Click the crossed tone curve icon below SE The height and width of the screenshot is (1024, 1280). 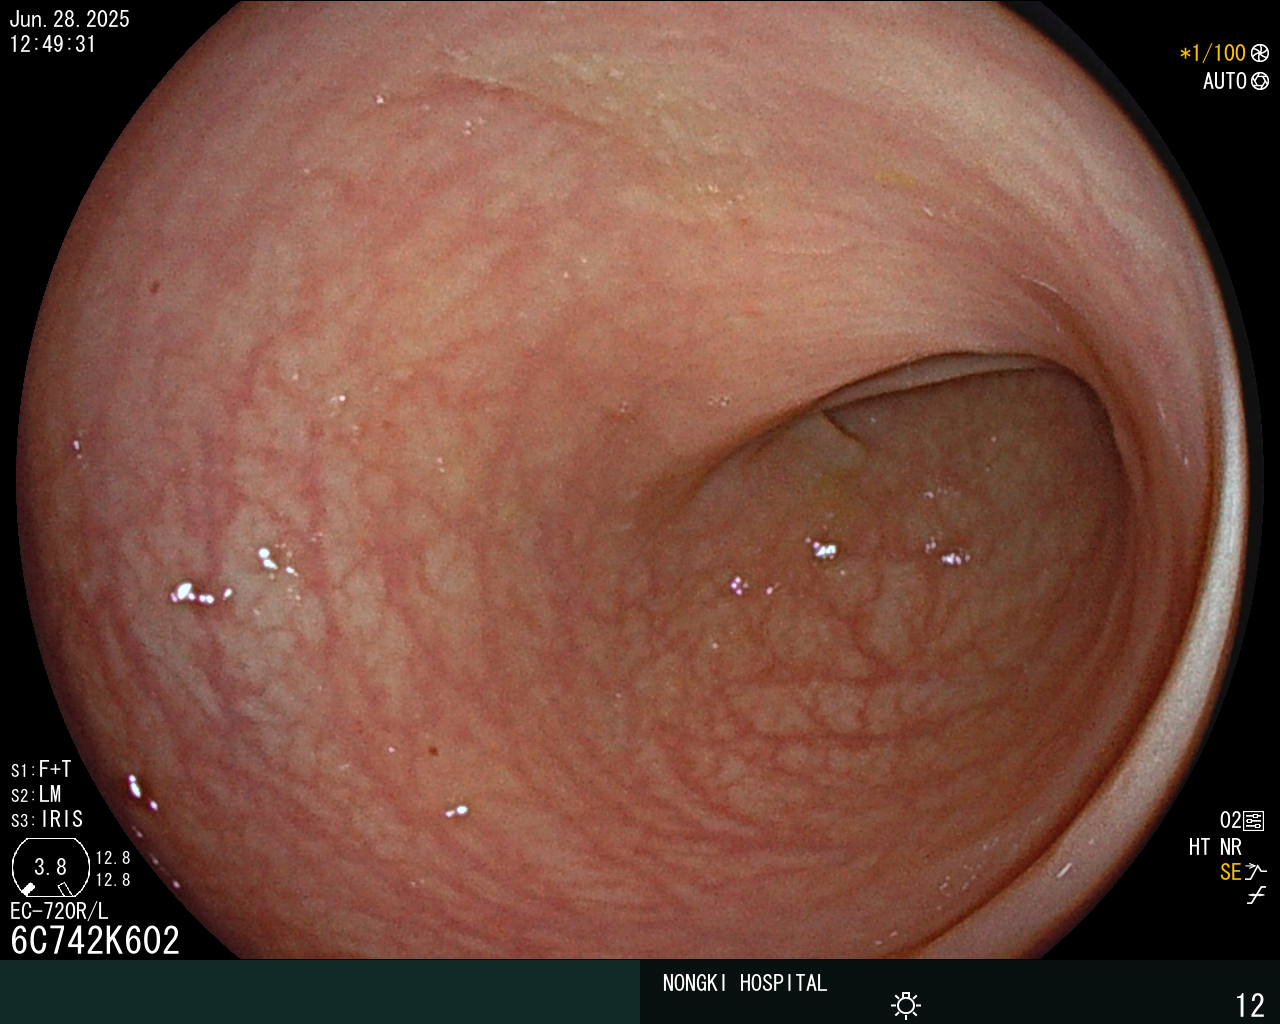click(1256, 896)
